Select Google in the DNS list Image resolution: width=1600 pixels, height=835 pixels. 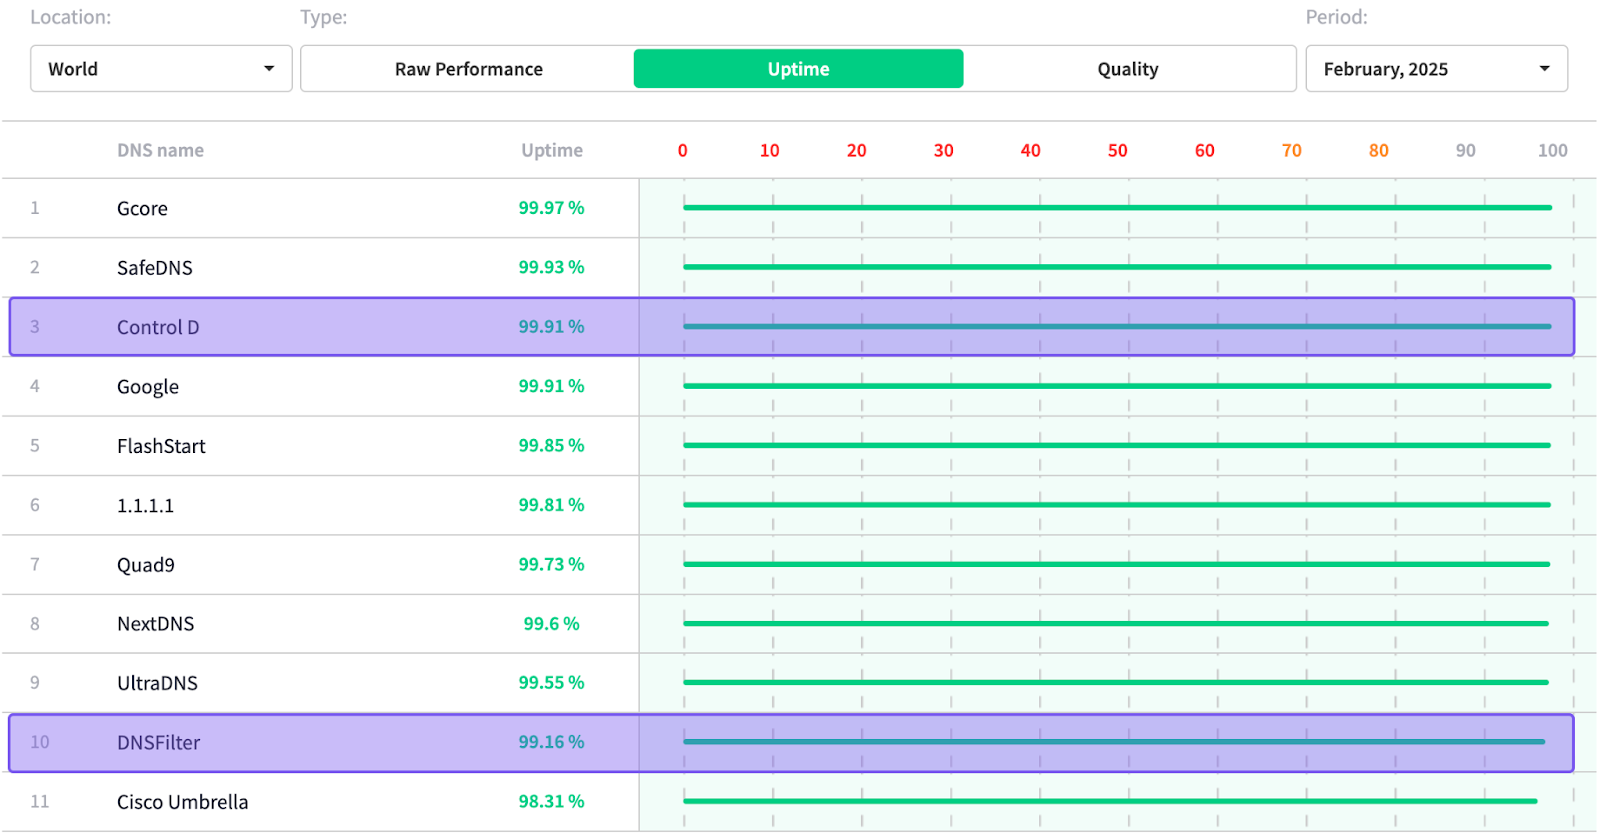148,387
